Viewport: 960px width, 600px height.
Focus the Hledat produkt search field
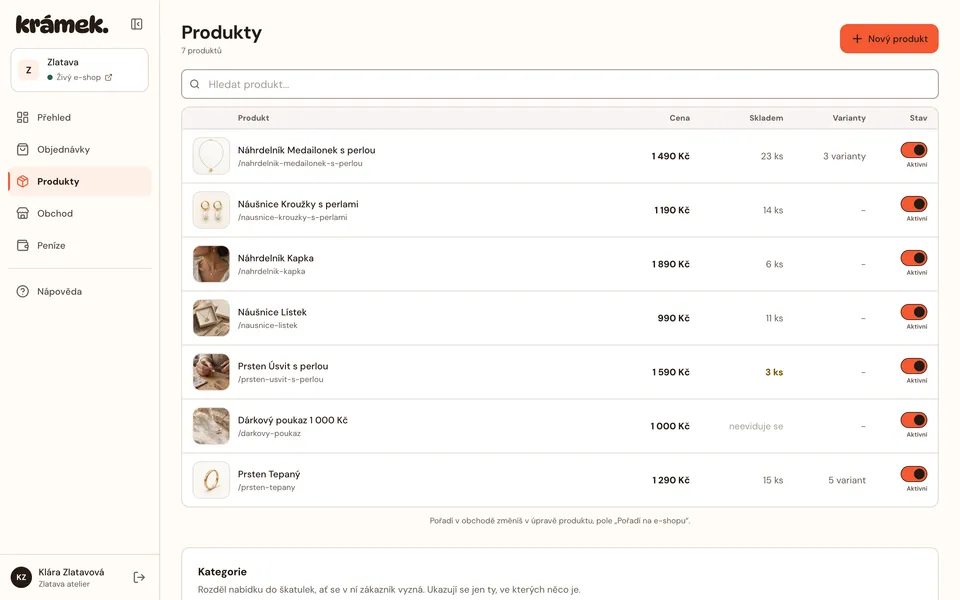coord(560,84)
